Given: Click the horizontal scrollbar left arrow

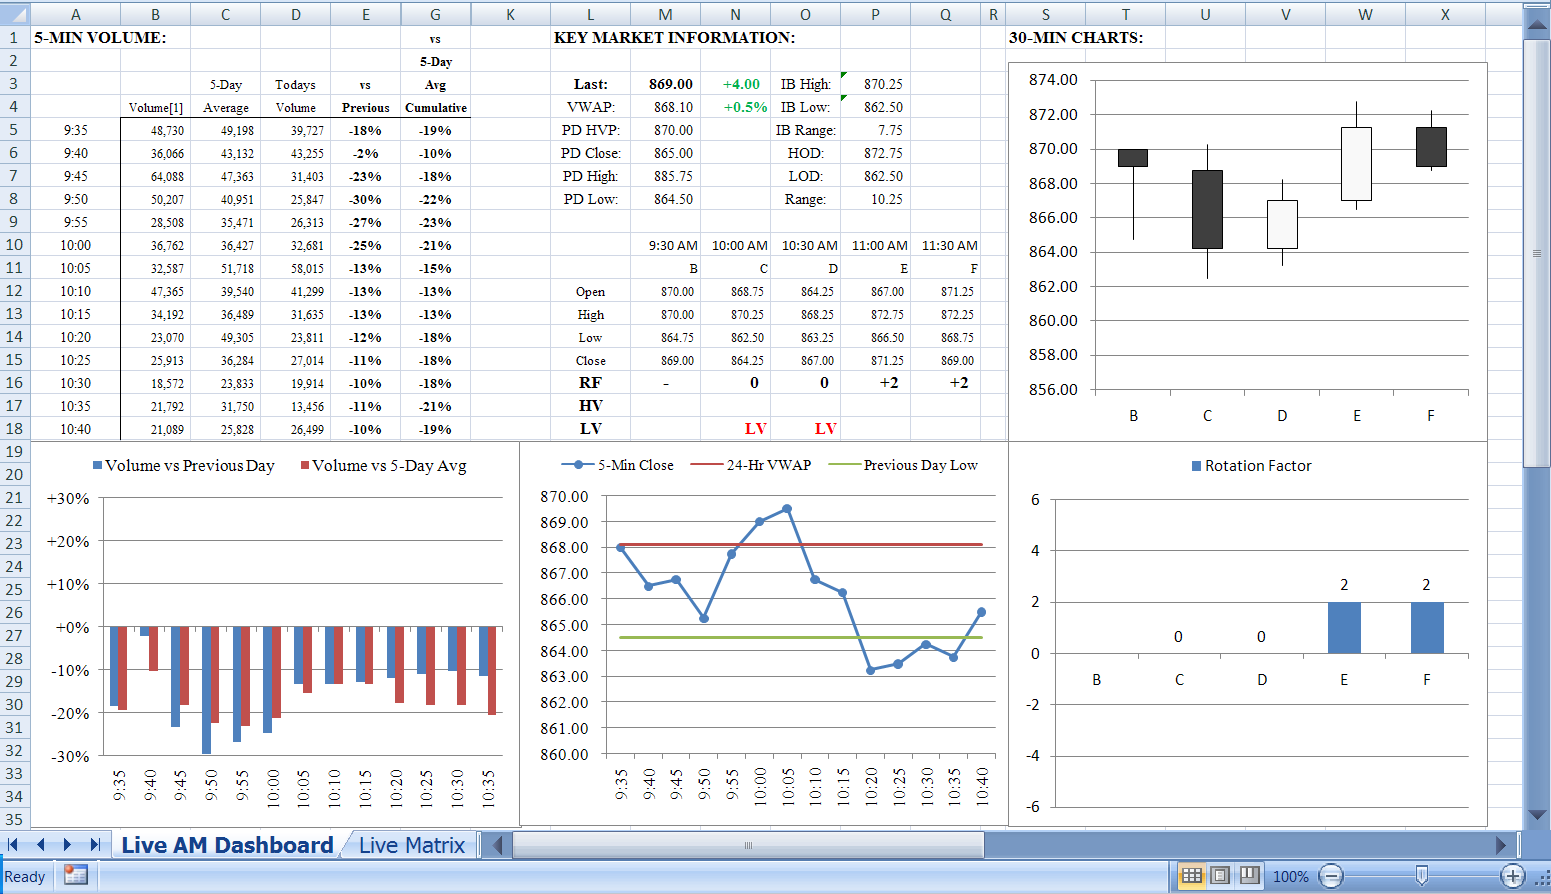Looking at the screenshot, I should click(497, 845).
